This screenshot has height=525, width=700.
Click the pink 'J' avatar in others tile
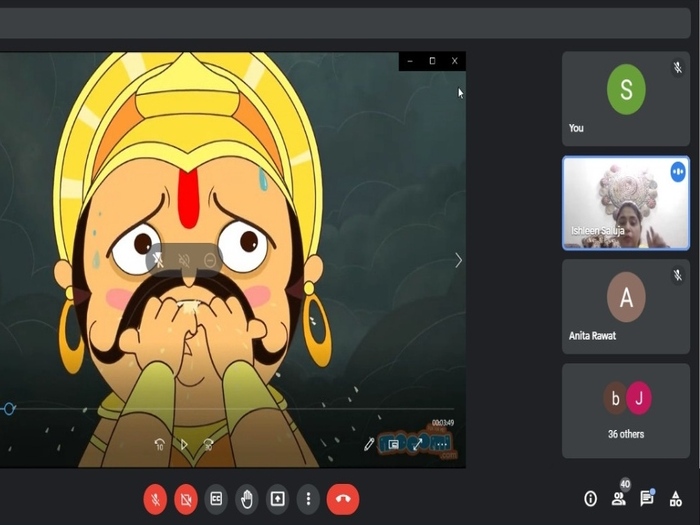click(x=639, y=398)
